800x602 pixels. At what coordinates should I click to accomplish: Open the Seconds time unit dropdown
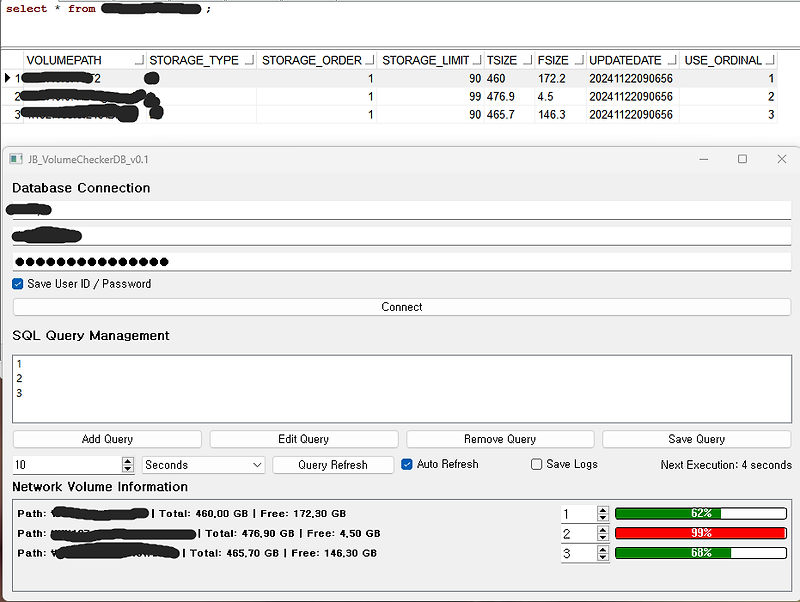(203, 465)
